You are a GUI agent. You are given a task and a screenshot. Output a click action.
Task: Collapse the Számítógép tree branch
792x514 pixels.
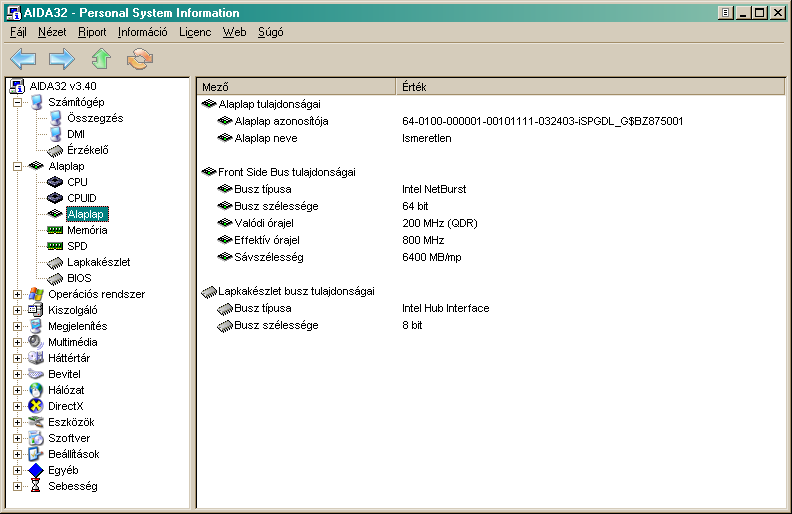[17, 102]
